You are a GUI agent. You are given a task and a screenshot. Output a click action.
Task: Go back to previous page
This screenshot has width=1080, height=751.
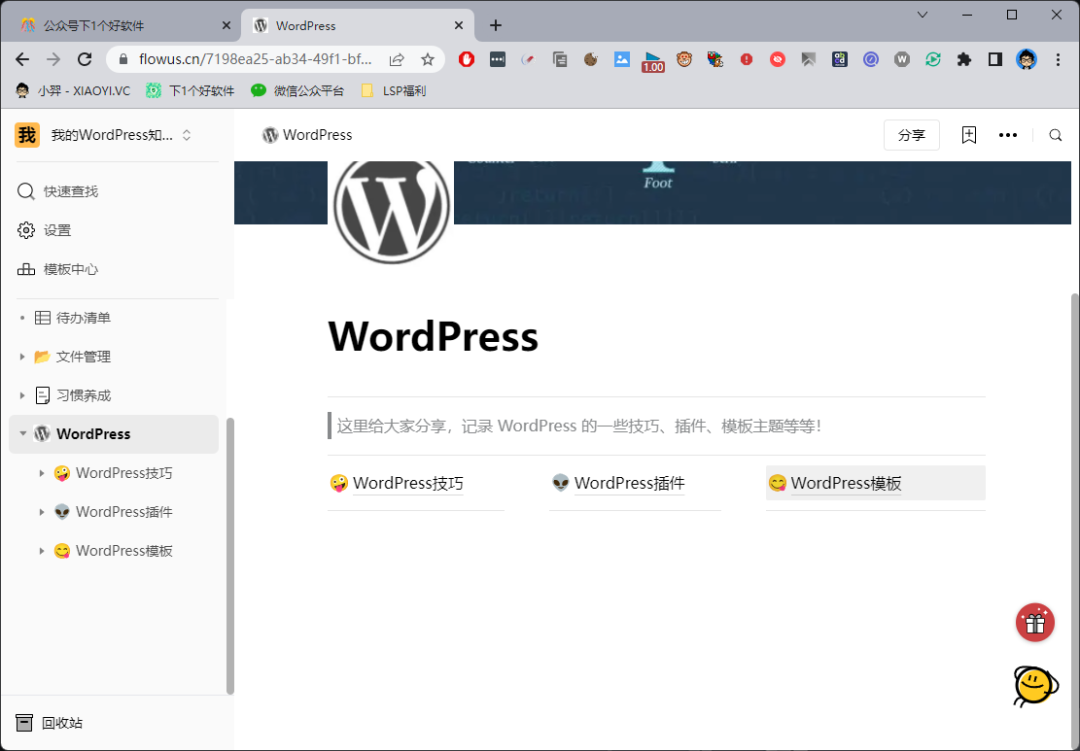(x=23, y=59)
